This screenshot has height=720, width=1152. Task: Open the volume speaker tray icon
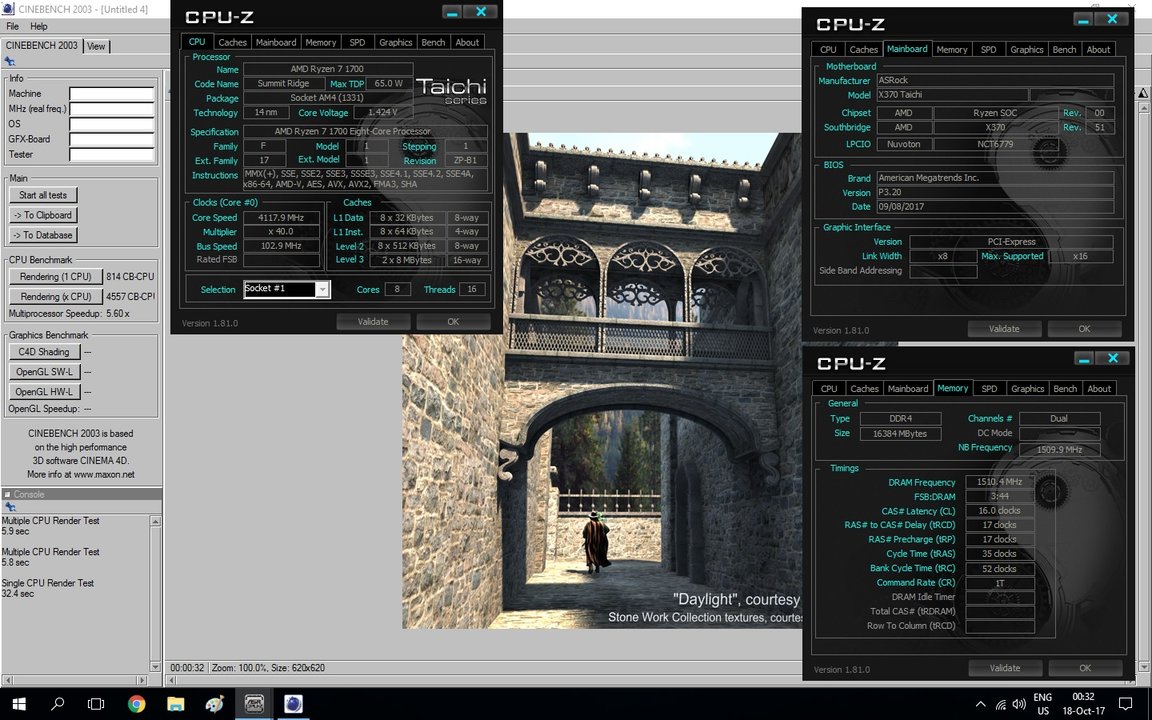pos(1018,705)
